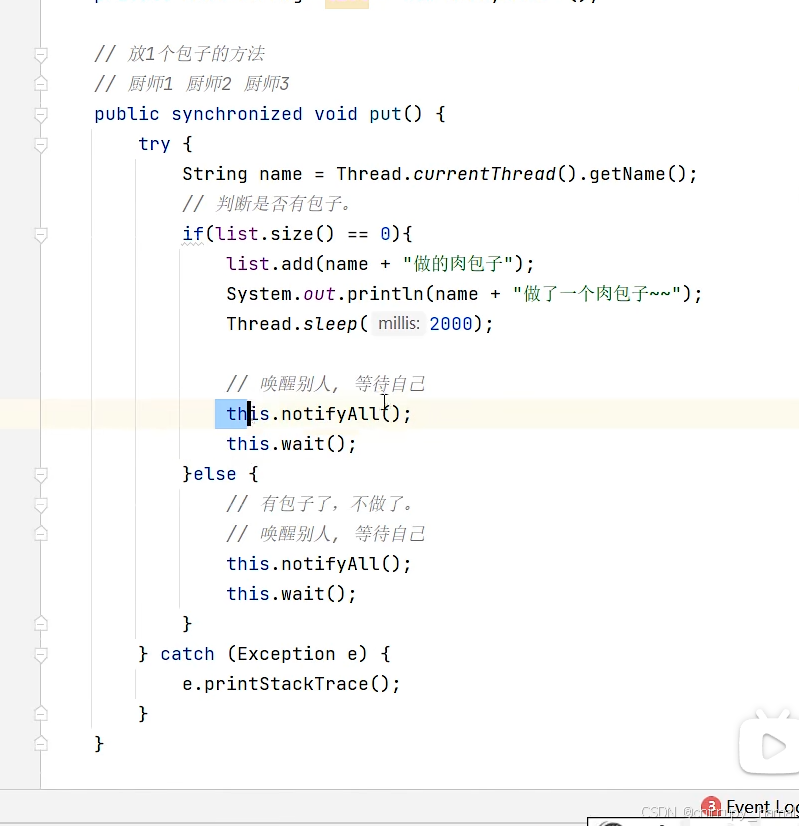Click currentThread in the name assignment

point(485,174)
